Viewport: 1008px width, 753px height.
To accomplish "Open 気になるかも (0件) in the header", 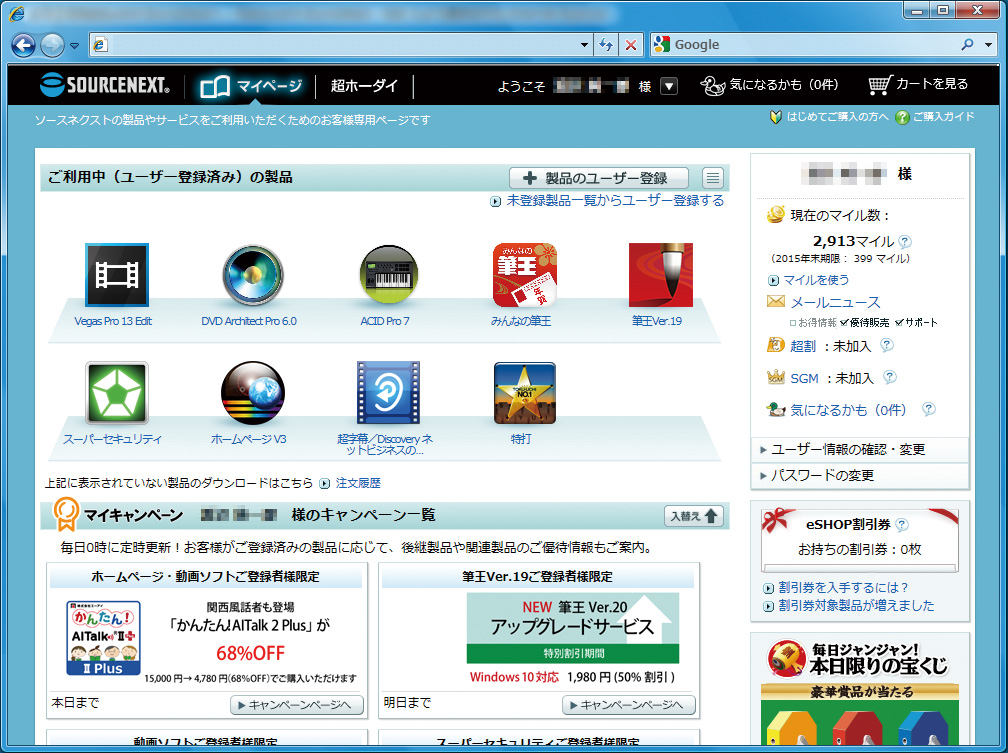I will [x=770, y=85].
